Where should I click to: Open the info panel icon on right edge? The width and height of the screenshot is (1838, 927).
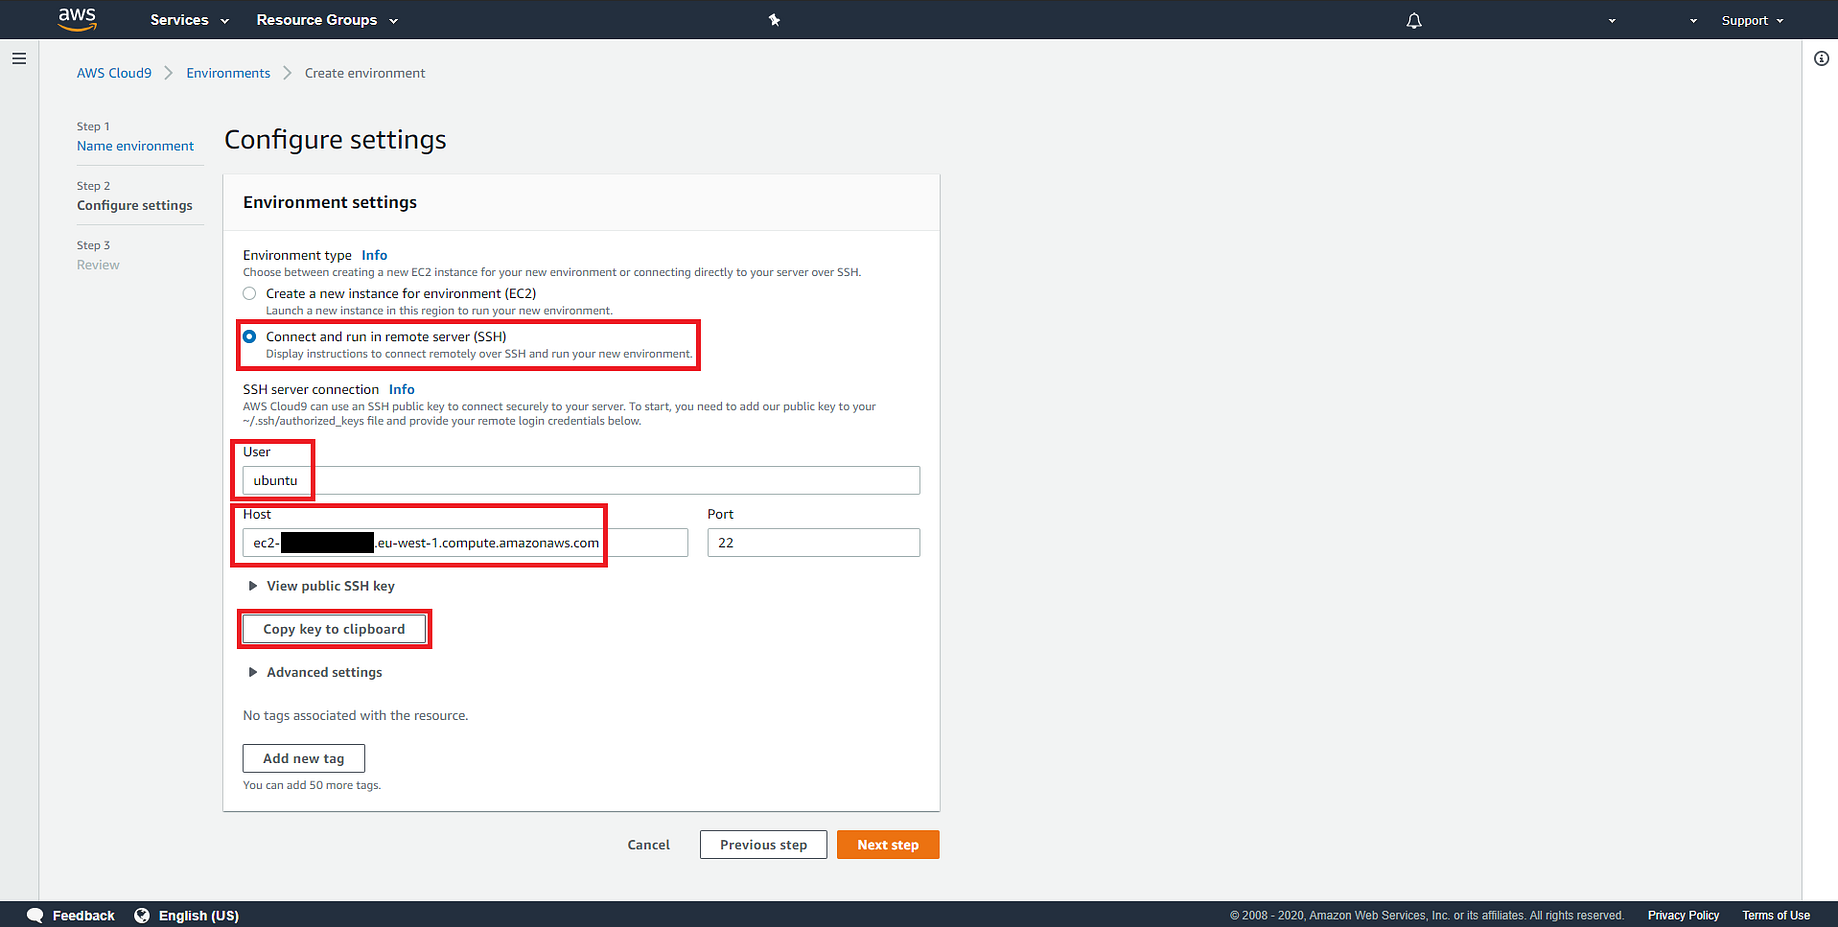point(1821,59)
